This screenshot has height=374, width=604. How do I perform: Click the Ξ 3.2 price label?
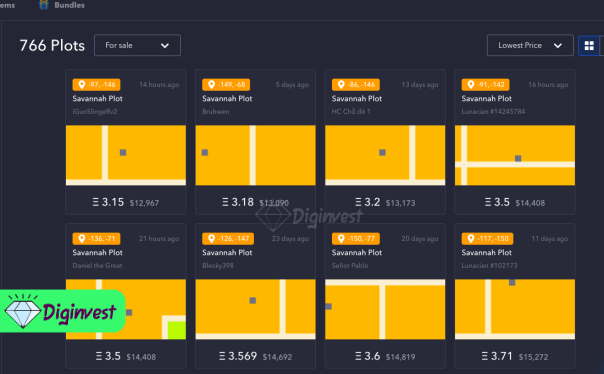coord(368,202)
